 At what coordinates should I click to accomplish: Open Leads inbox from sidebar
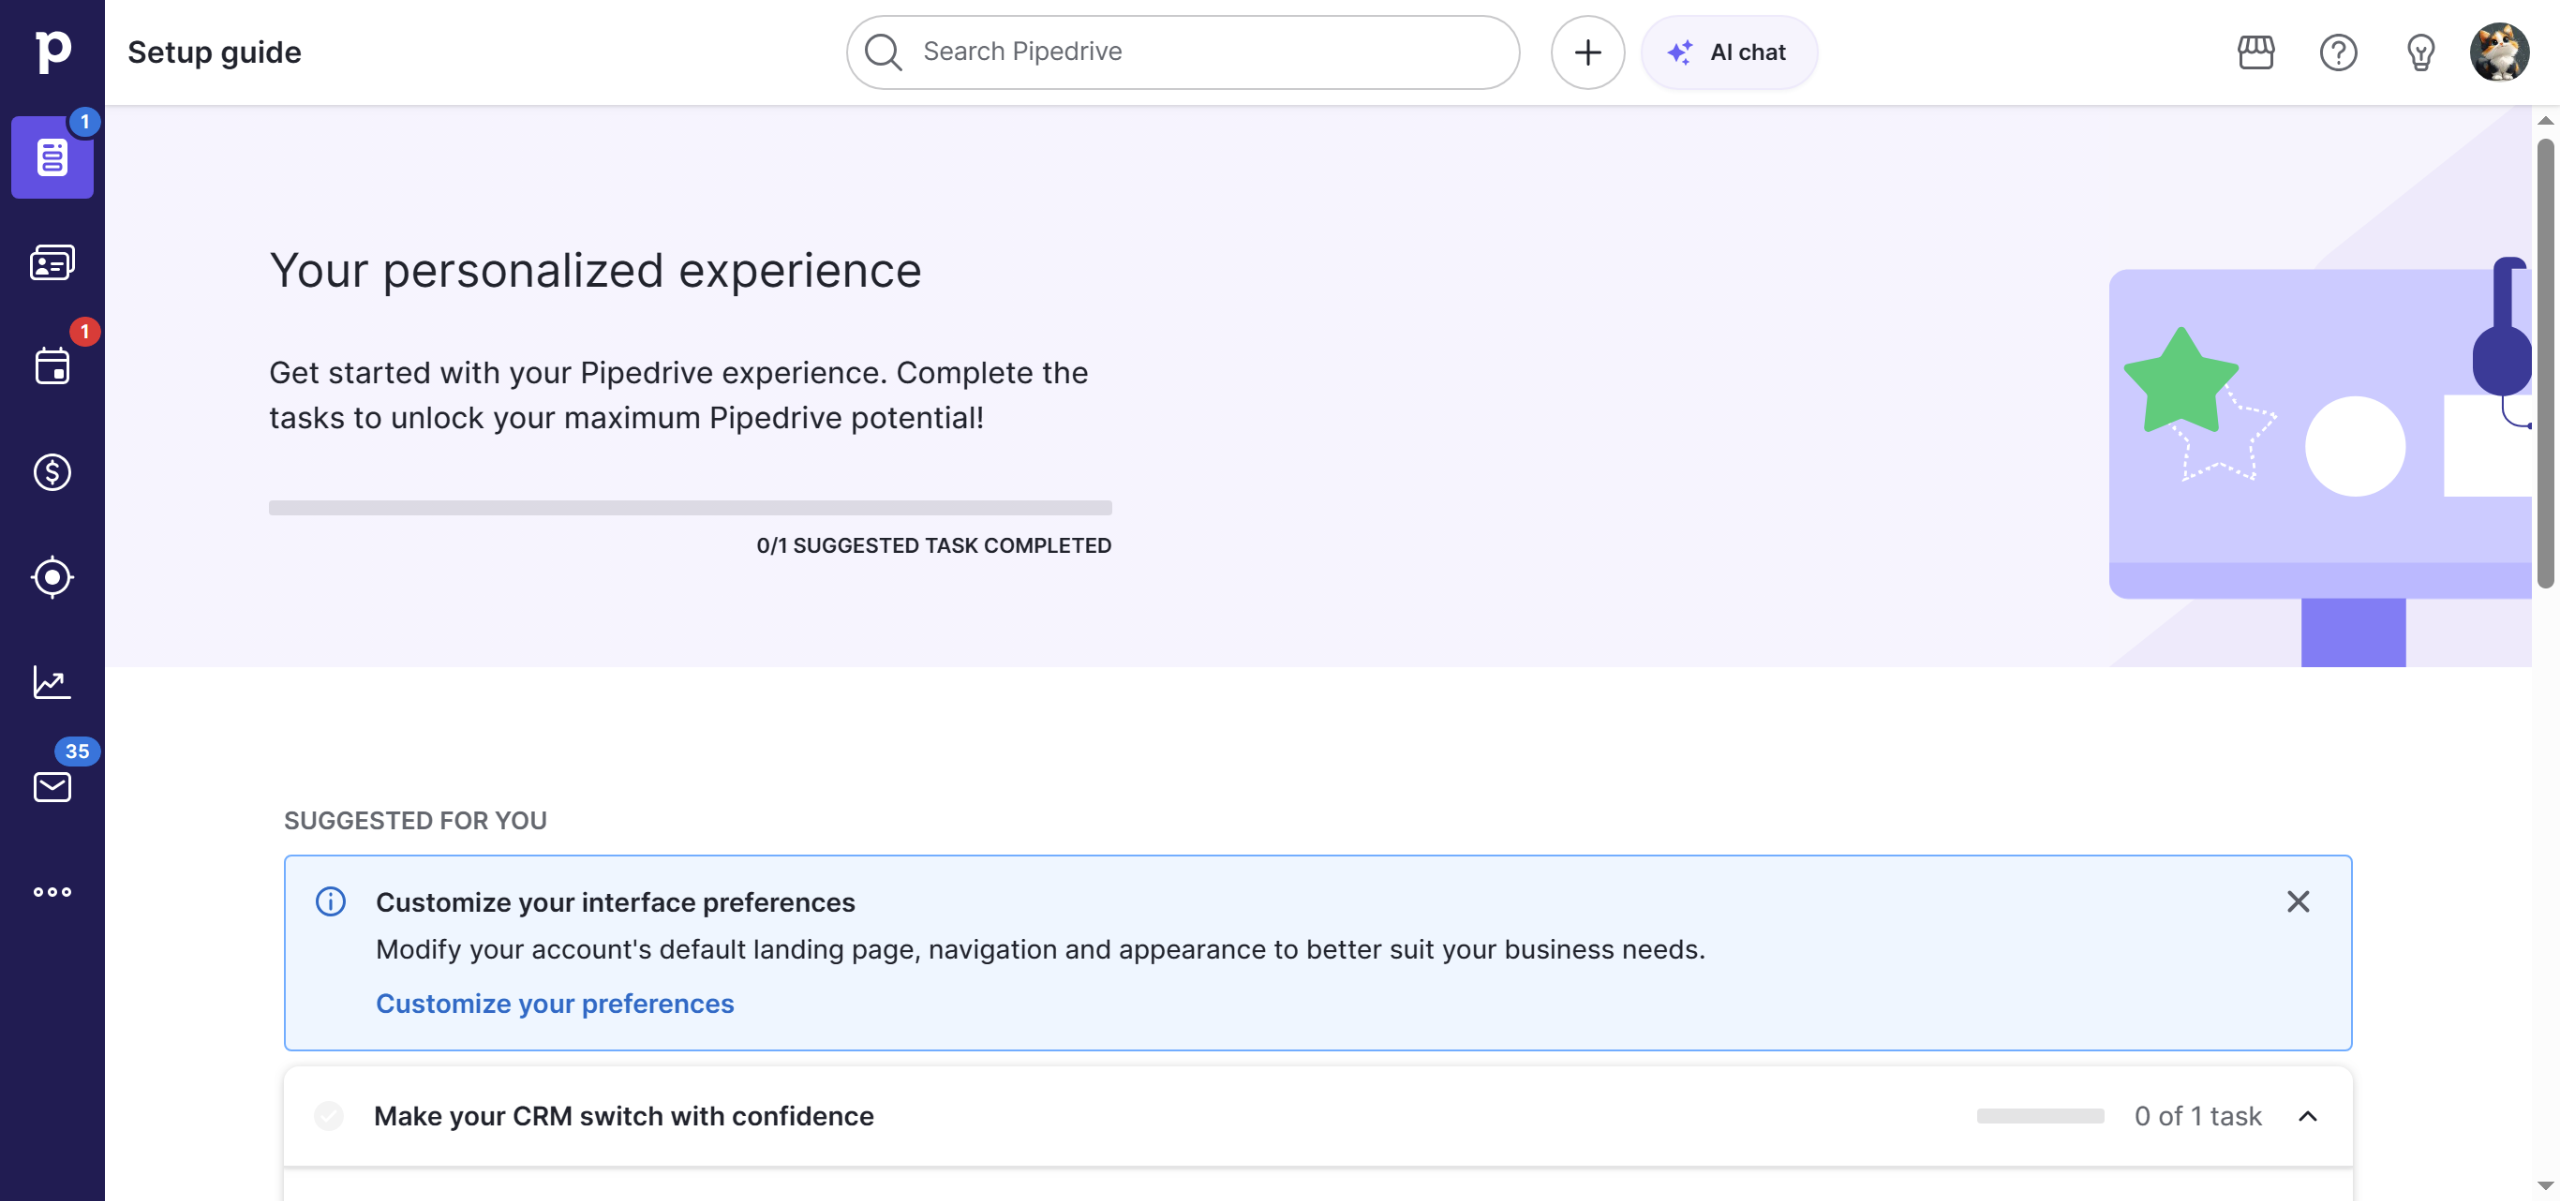[52, 263]
